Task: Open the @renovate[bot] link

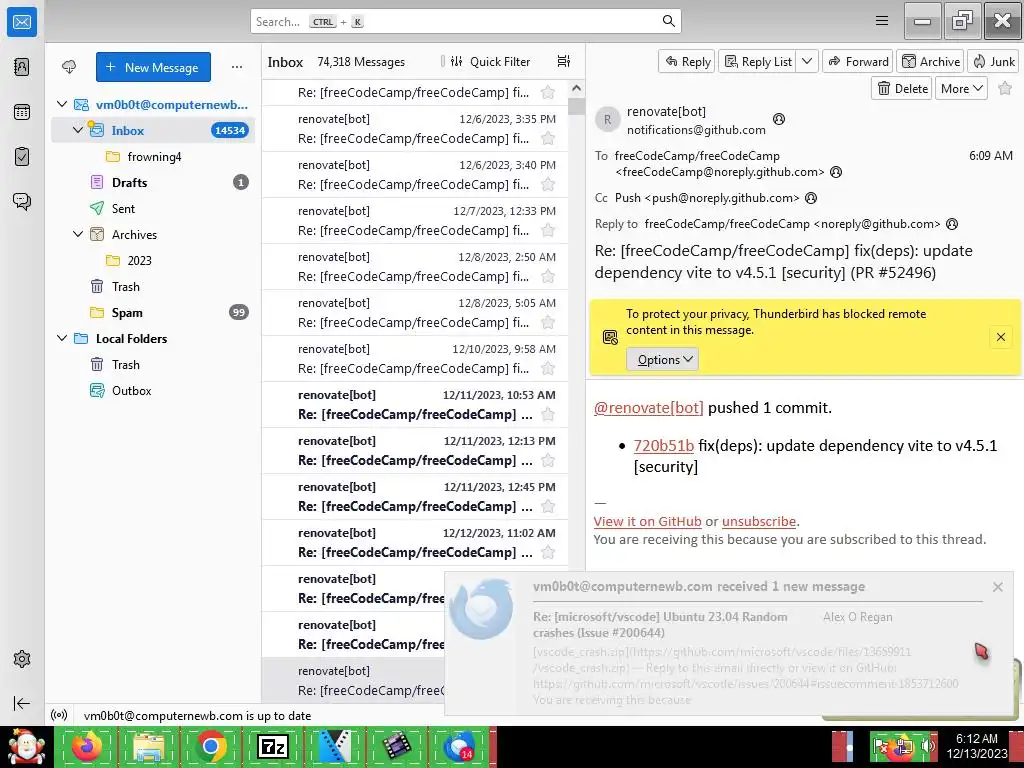Action: tap(648, 408)
